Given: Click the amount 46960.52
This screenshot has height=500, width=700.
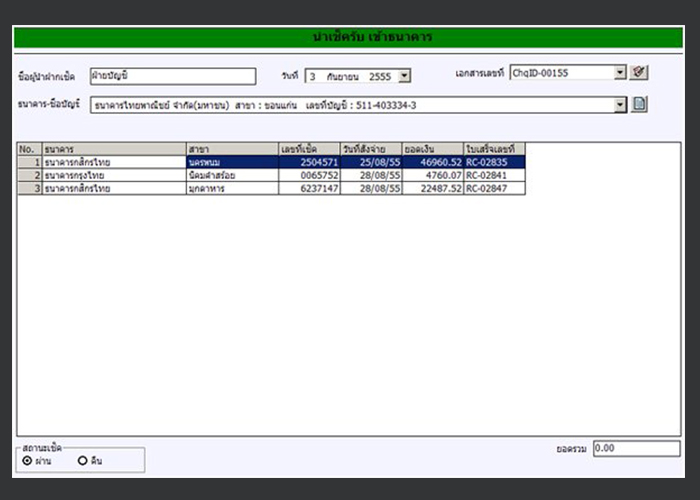Looking at the screenshot, I should point(433,162).
